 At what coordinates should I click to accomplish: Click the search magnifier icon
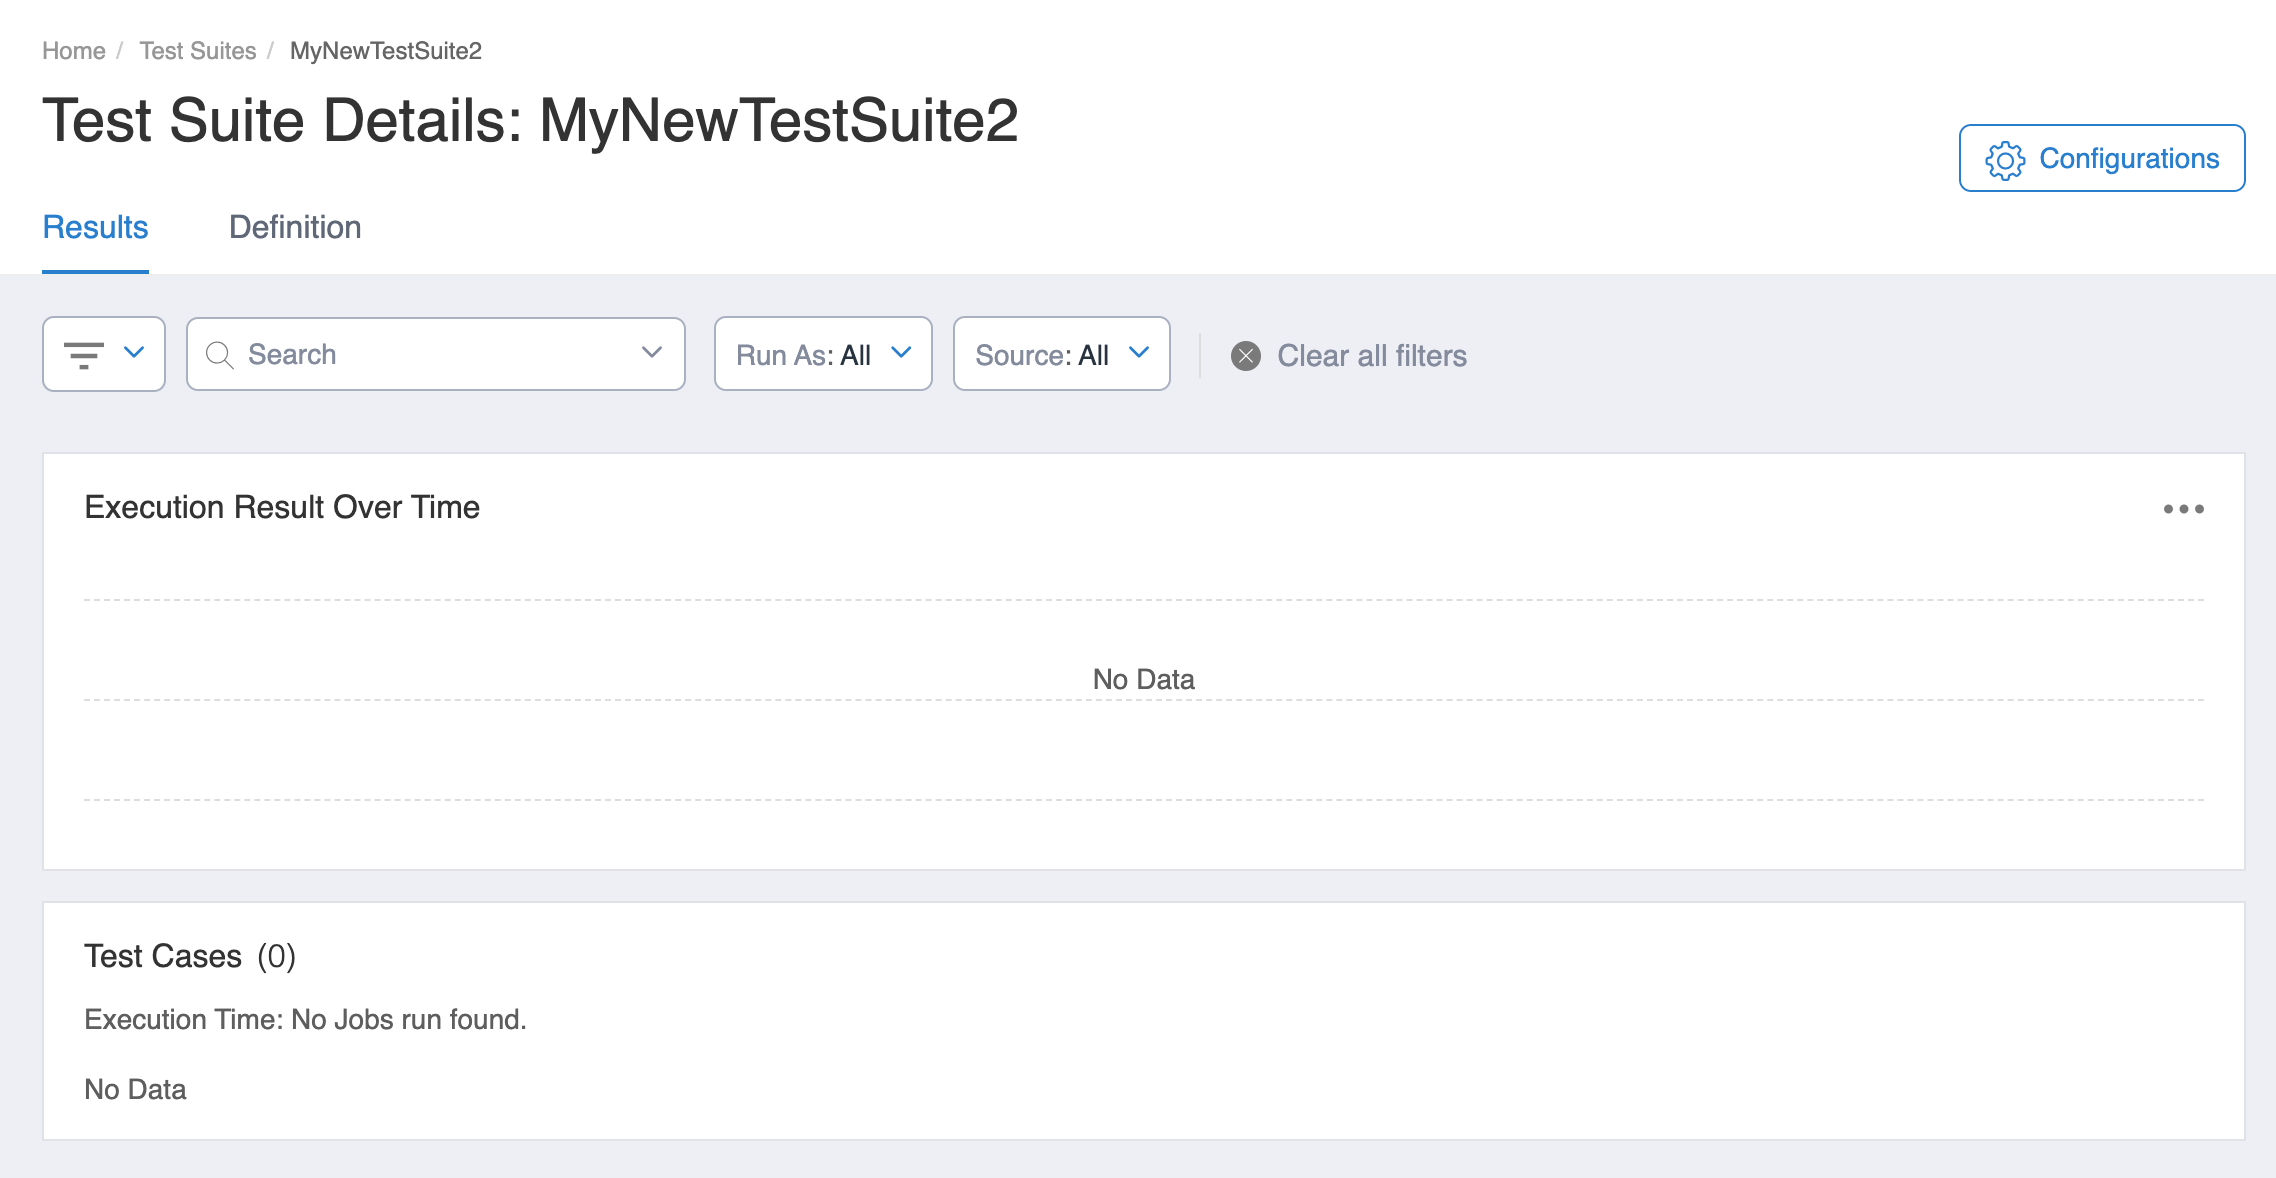219,355
